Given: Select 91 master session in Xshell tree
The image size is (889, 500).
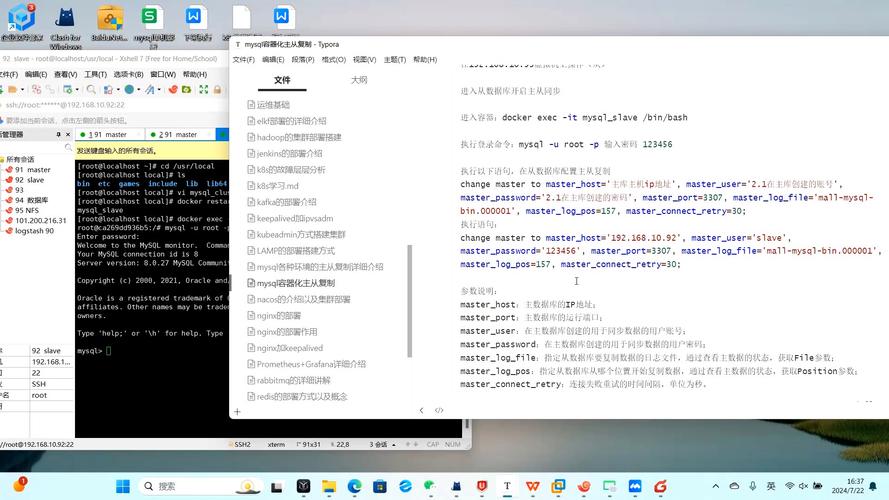Looking at the screenshot, I should click(x=32, y=170).
